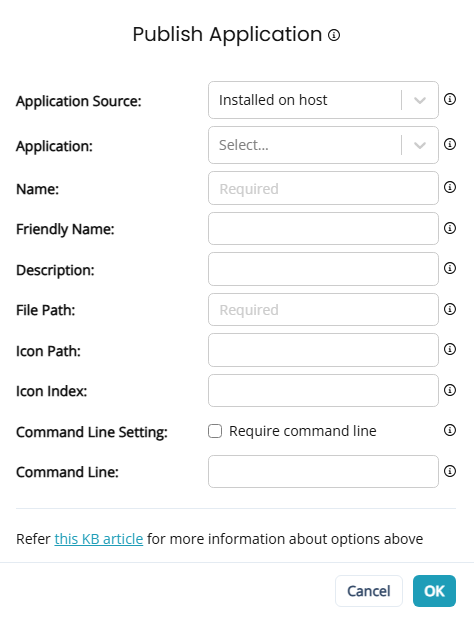Click info icon beside Friendly Name field

click(450, 228)
